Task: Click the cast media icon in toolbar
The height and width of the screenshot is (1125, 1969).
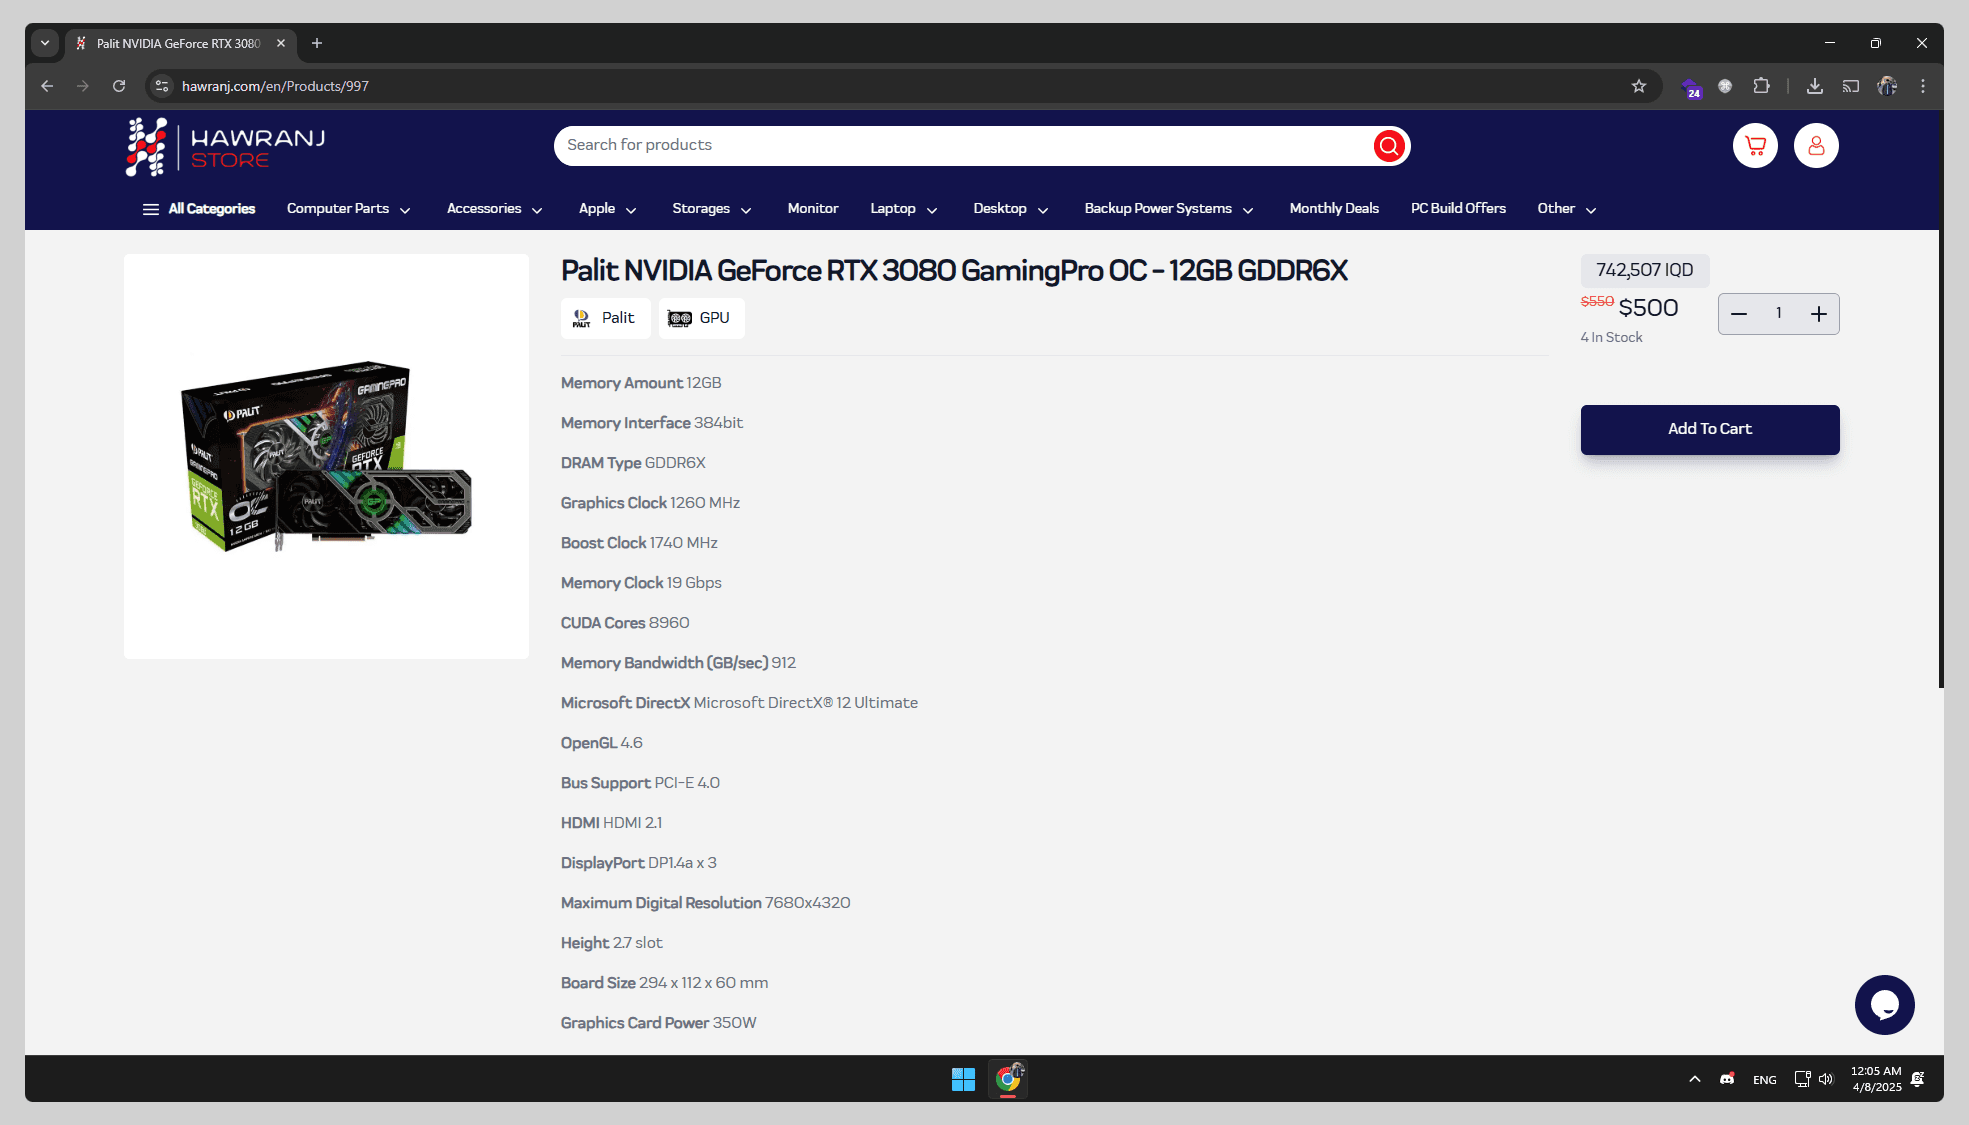Action: pos(1851,86)
